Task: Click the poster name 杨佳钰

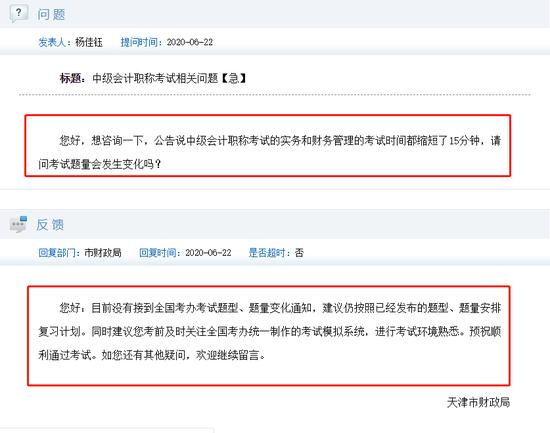Action: point(89,42)
